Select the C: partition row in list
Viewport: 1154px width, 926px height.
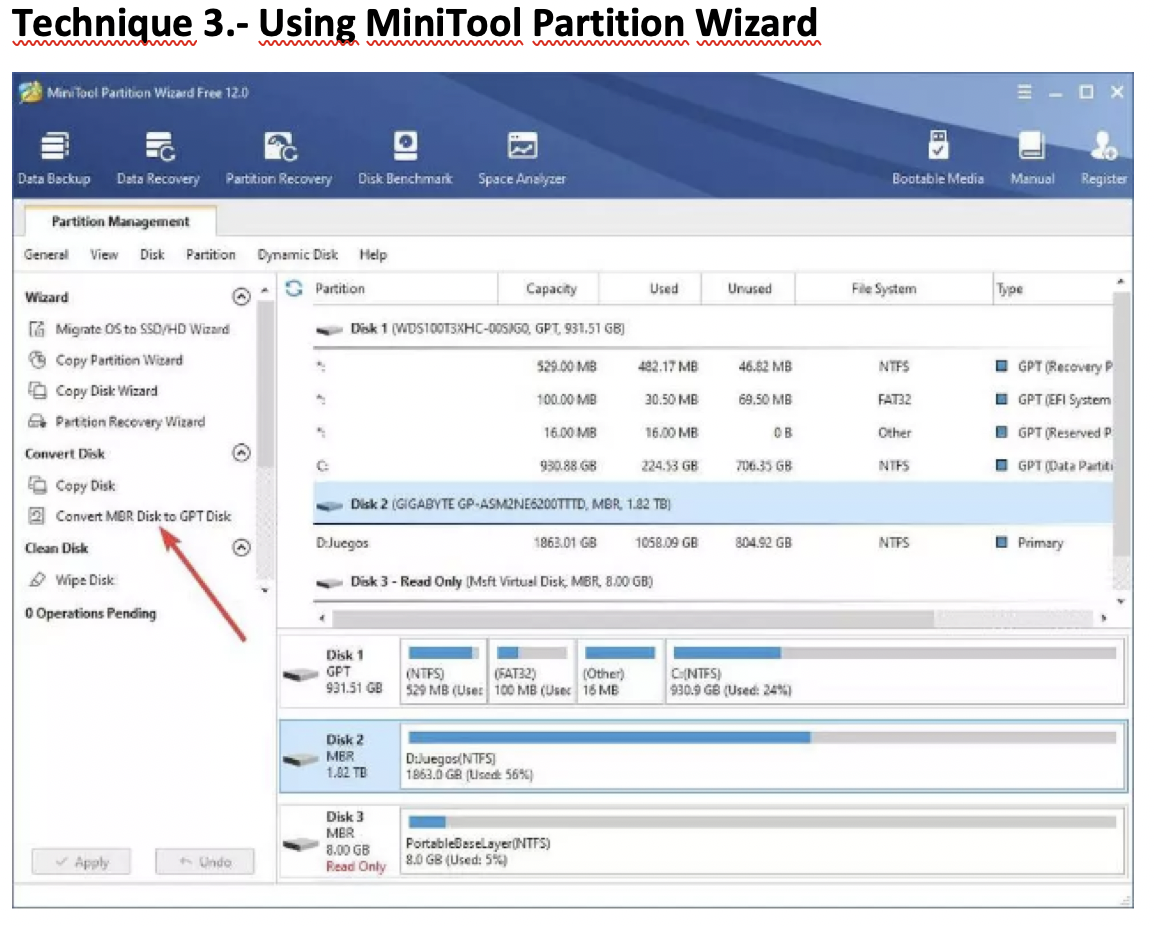(x=712, y=466)
